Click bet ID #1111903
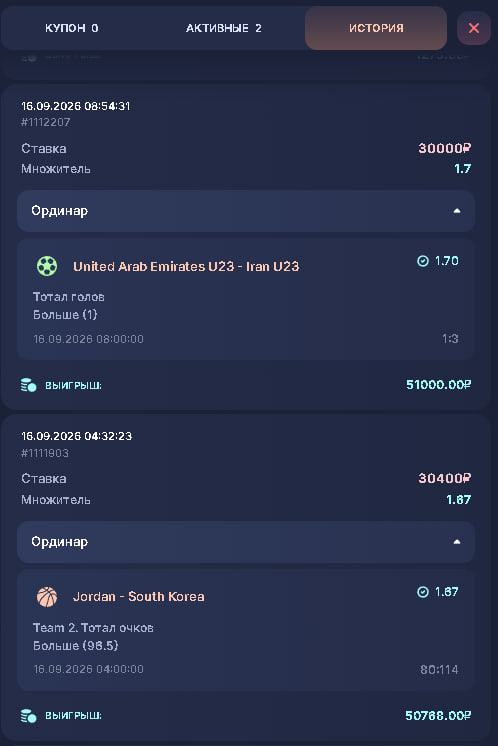 tap(45, 453)
